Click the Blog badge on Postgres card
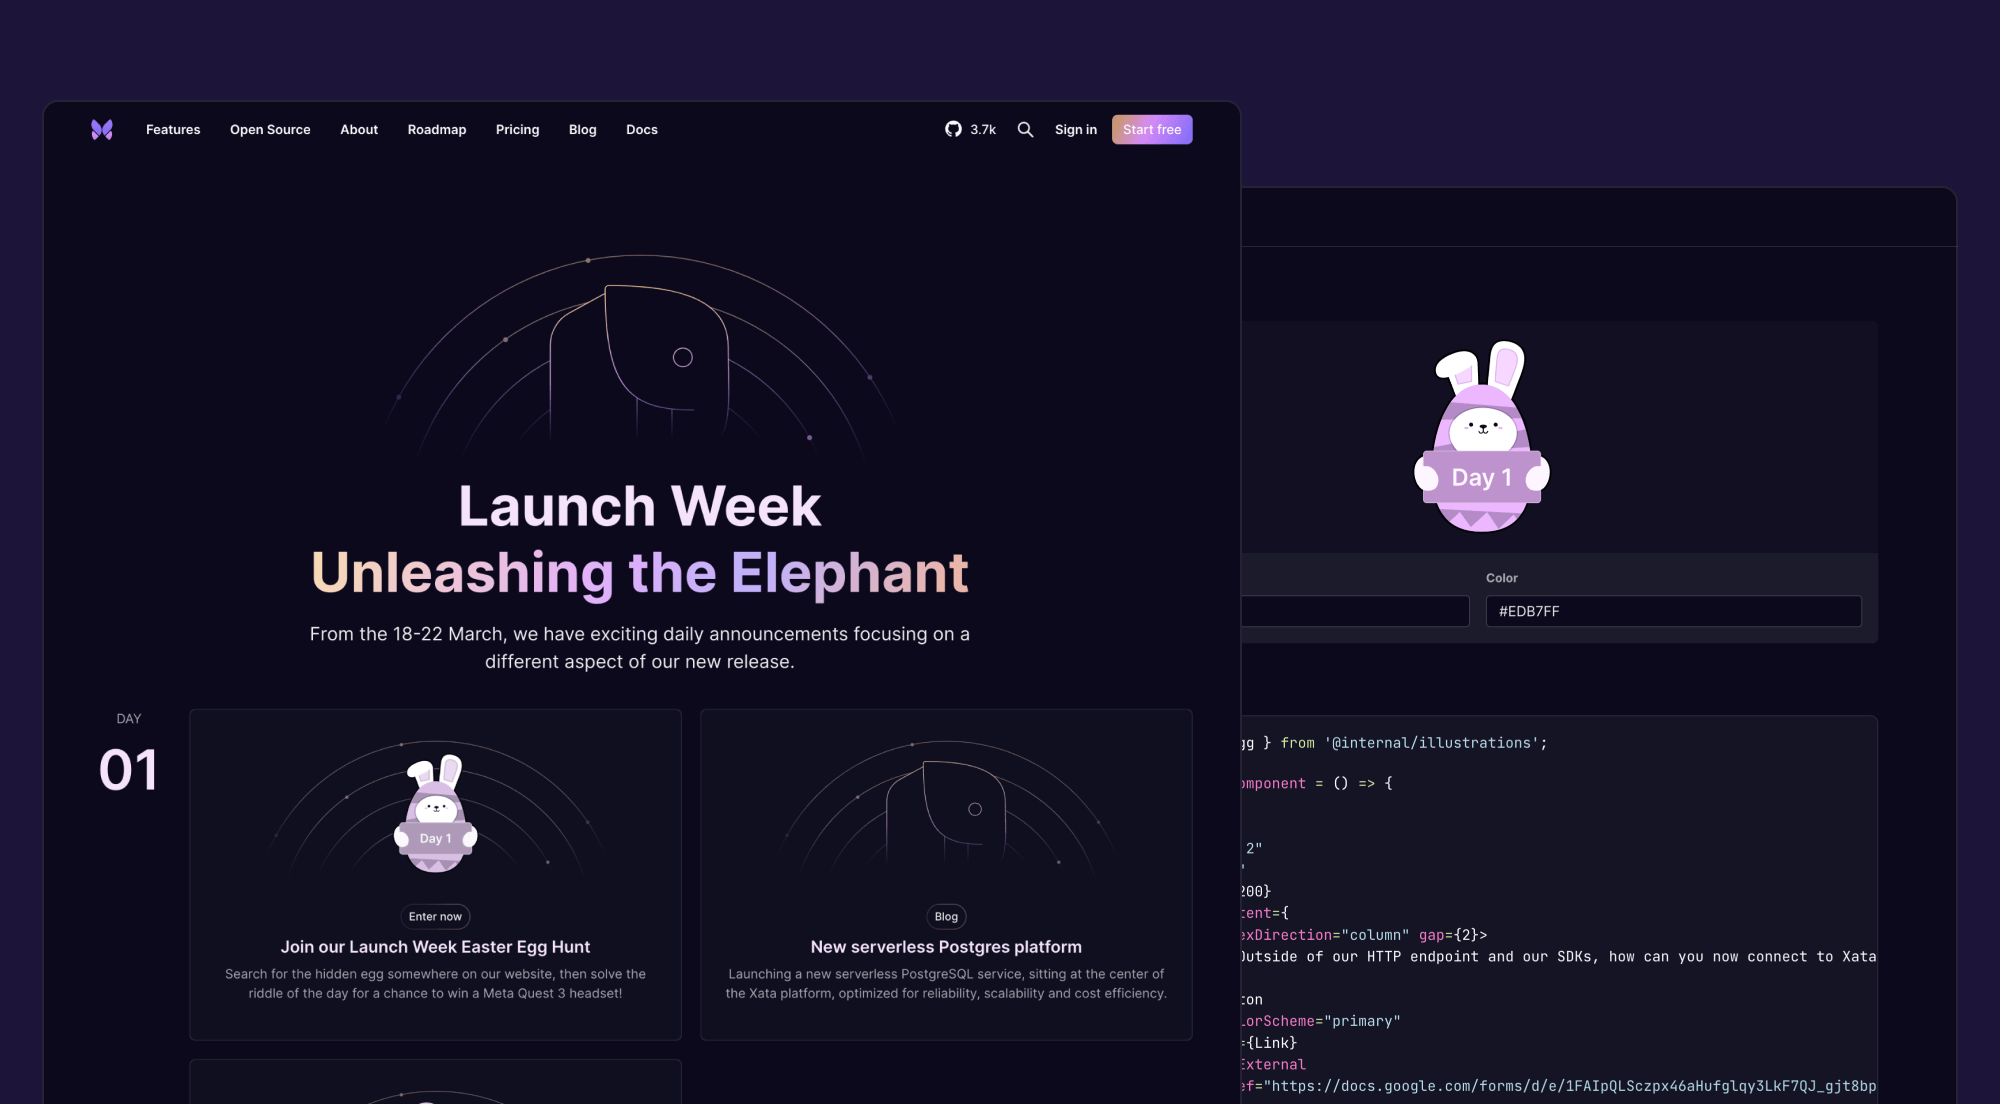The width and height of the screenshot is (2000, 1104). click(946, 917)
